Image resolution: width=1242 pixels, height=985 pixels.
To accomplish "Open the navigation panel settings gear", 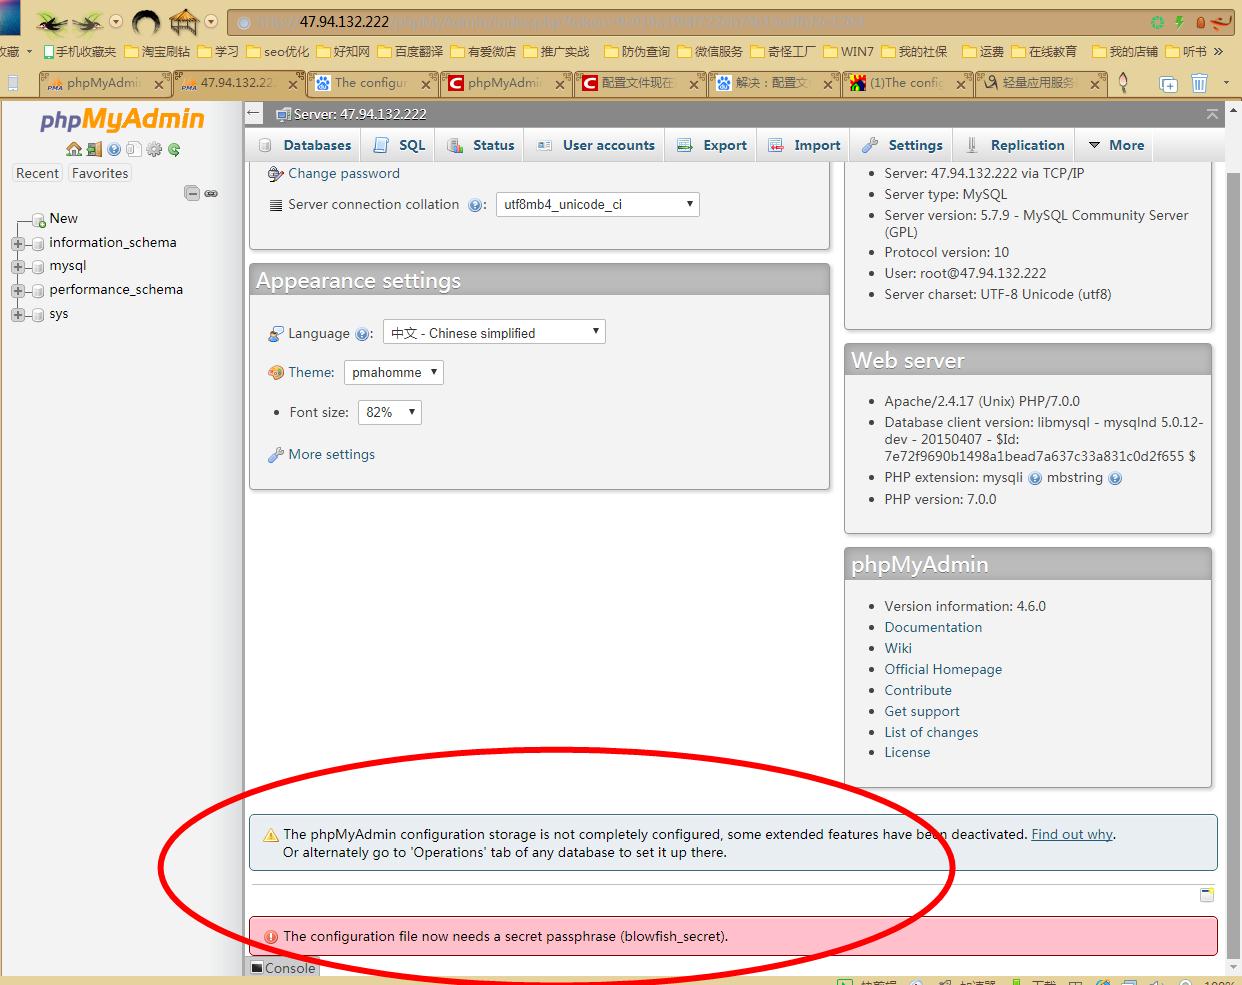I will click(154, 149).
